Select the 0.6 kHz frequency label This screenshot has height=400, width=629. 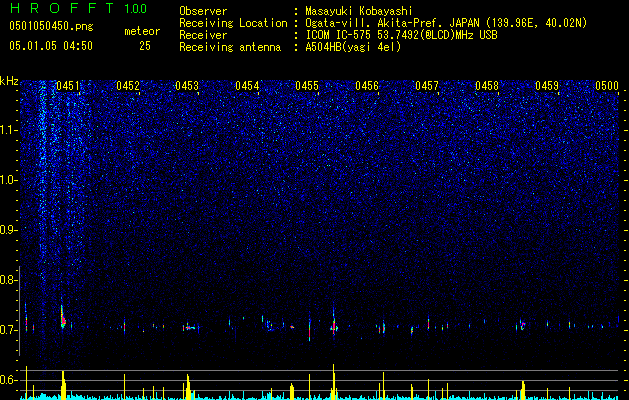(x=8, y=380)
